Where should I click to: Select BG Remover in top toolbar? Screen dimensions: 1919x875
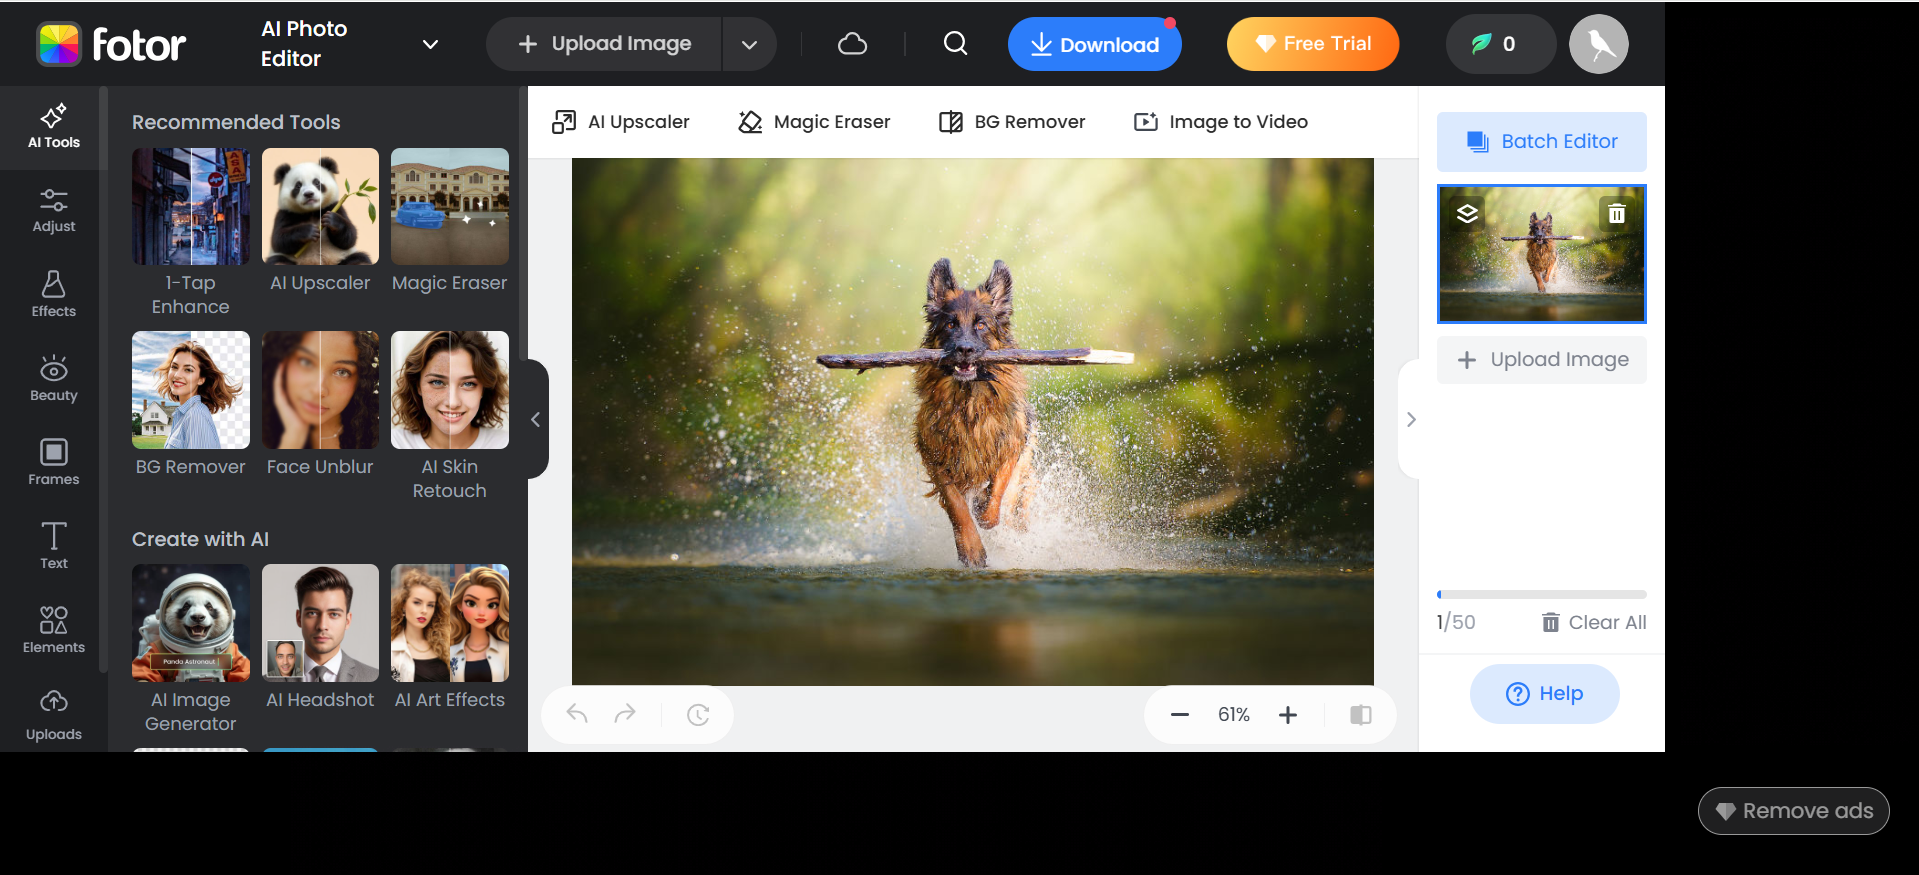tap(1012, 122)
